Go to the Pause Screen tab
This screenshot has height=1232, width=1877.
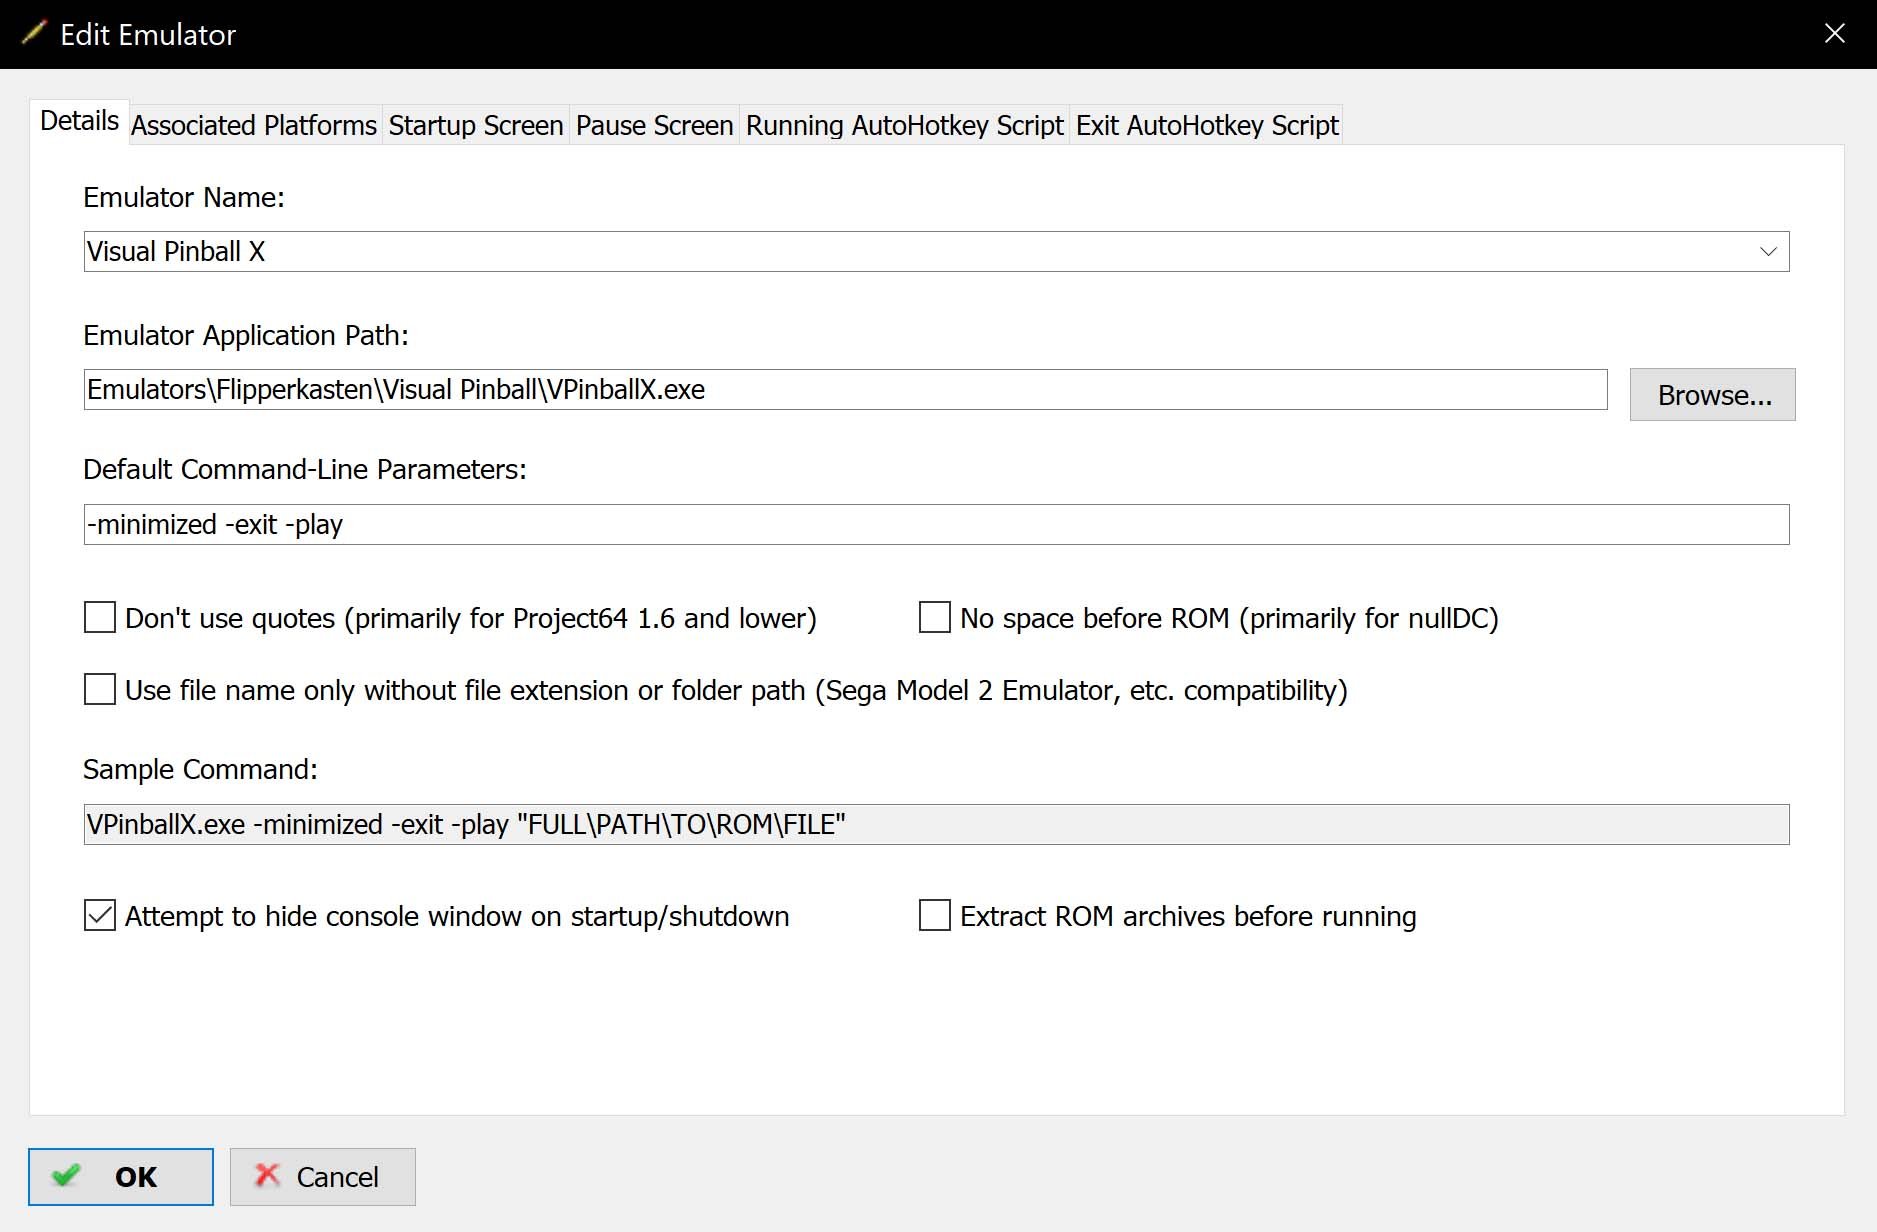tap(655, 125)
